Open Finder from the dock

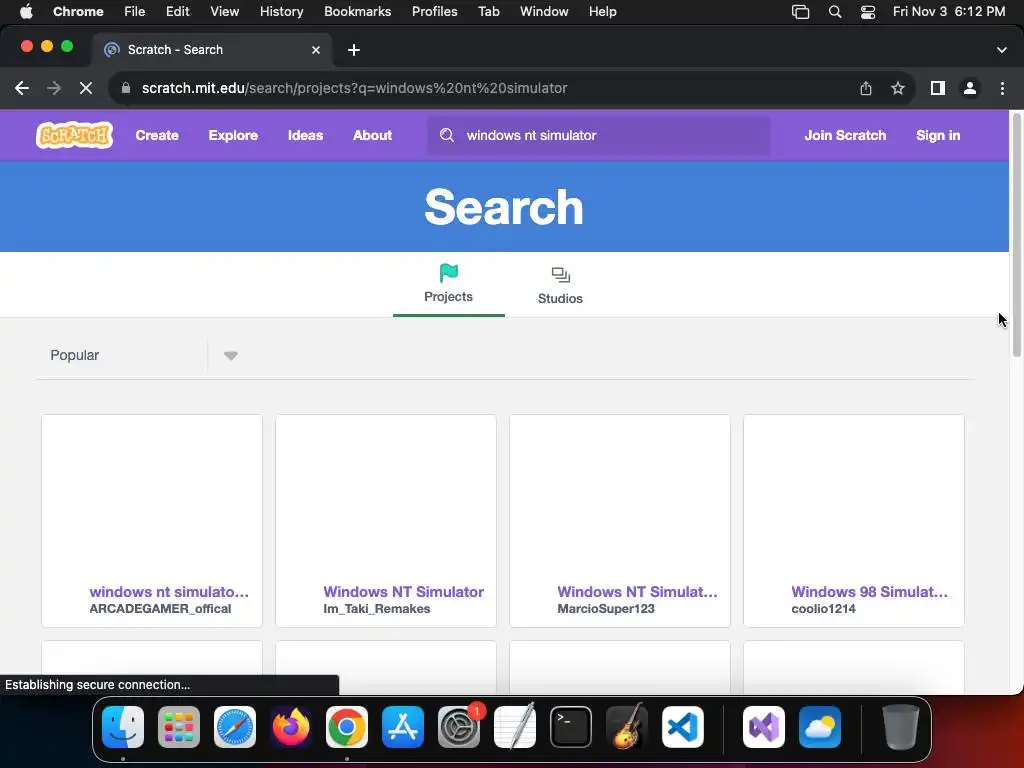pos(123,727)
